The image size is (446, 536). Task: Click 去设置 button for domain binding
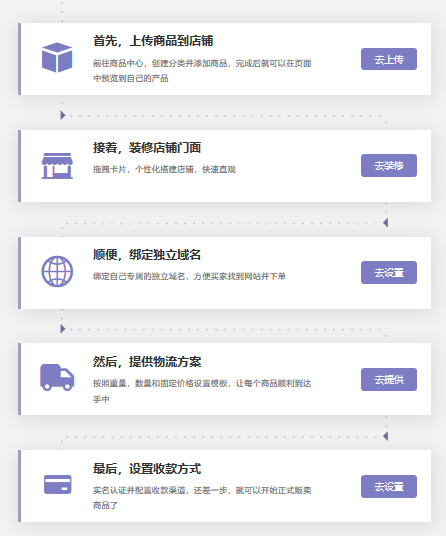click(x=389, y=272)
